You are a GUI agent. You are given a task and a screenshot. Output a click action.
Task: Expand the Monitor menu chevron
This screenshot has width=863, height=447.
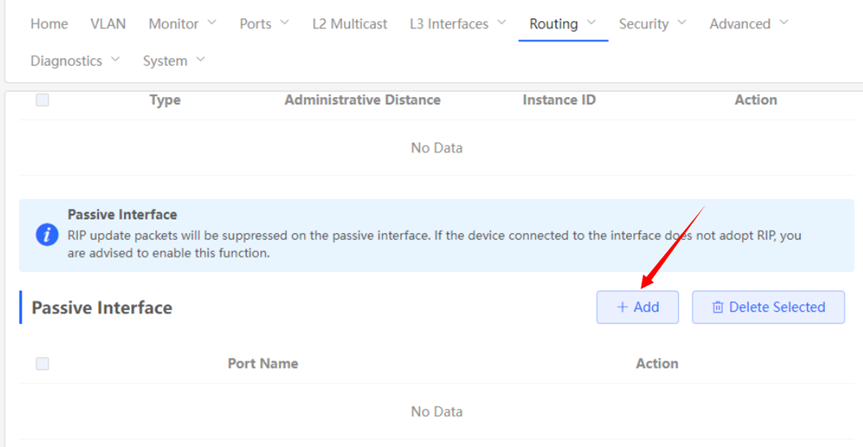coord(212,23)
